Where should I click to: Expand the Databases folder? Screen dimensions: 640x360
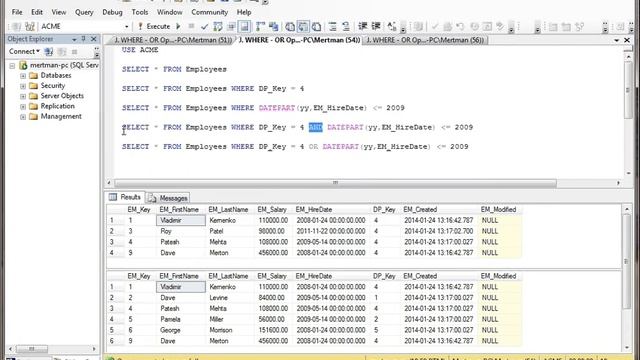23,76
